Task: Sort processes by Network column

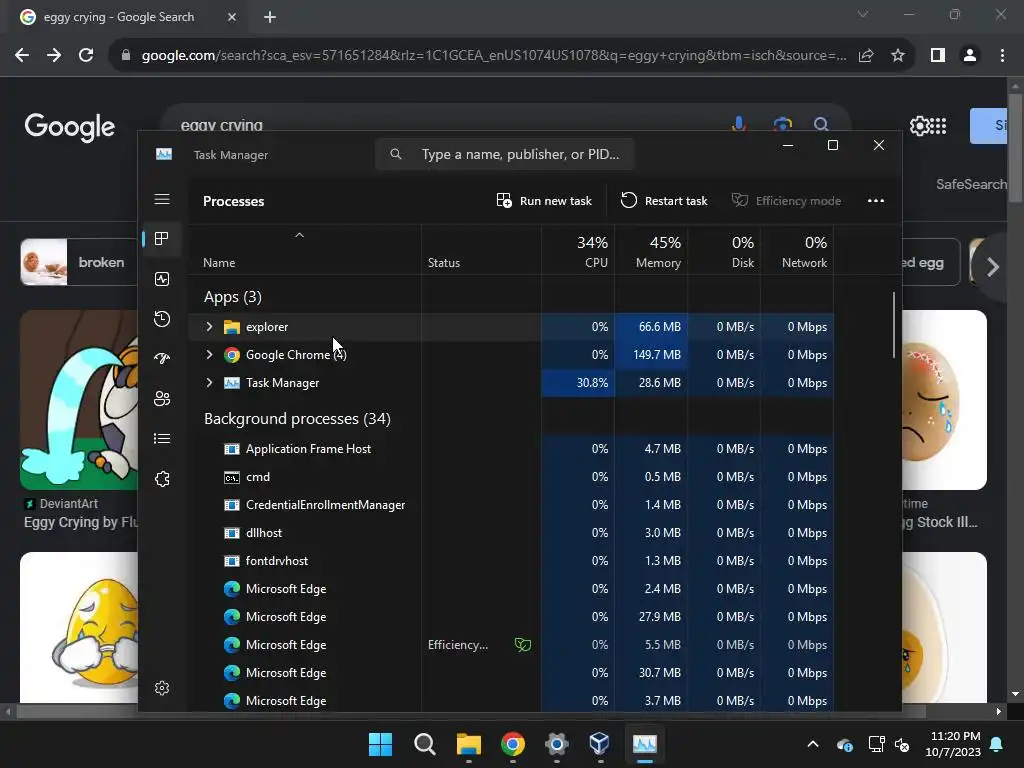Action: (797, 251)
